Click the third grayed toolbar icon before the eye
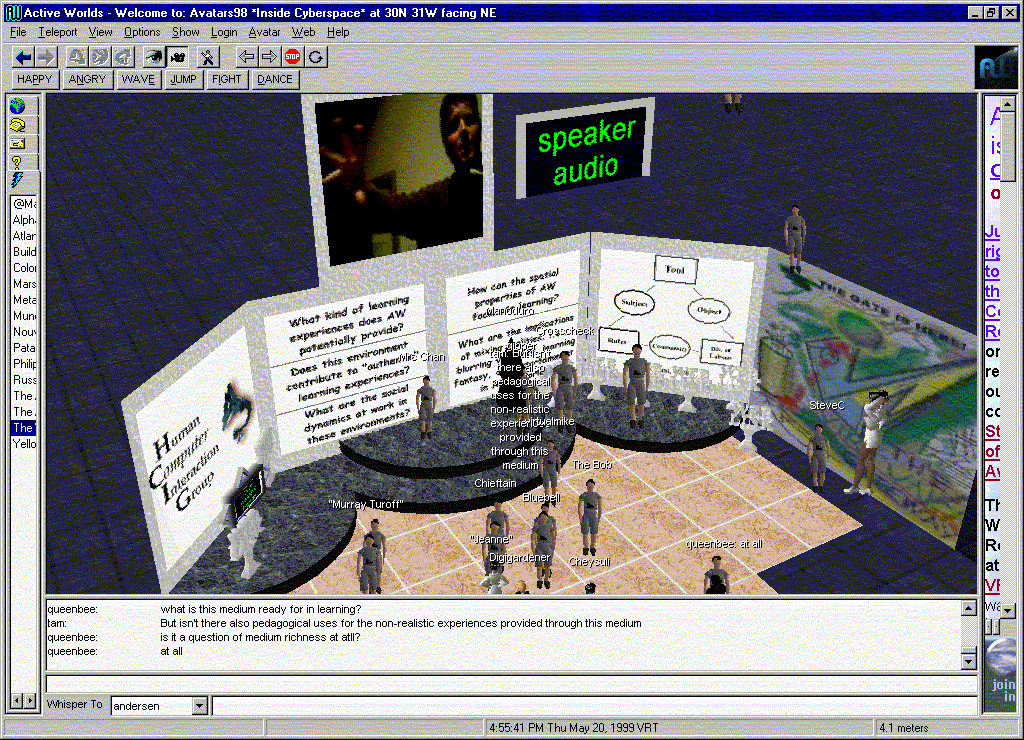1024x740 pixels. pyautogui.click(x=123, y=57)
